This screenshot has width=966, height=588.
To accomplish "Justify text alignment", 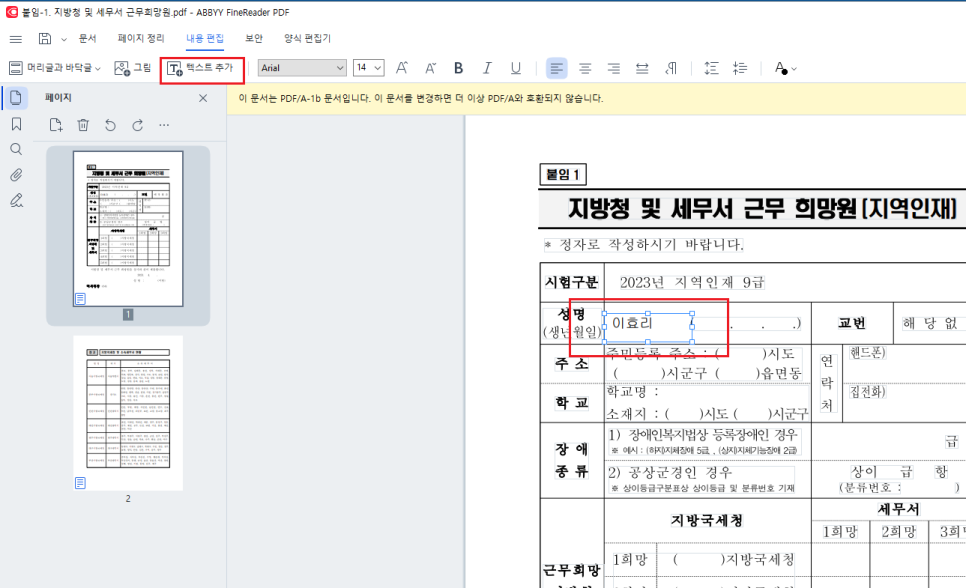I will tap(642, 68).
